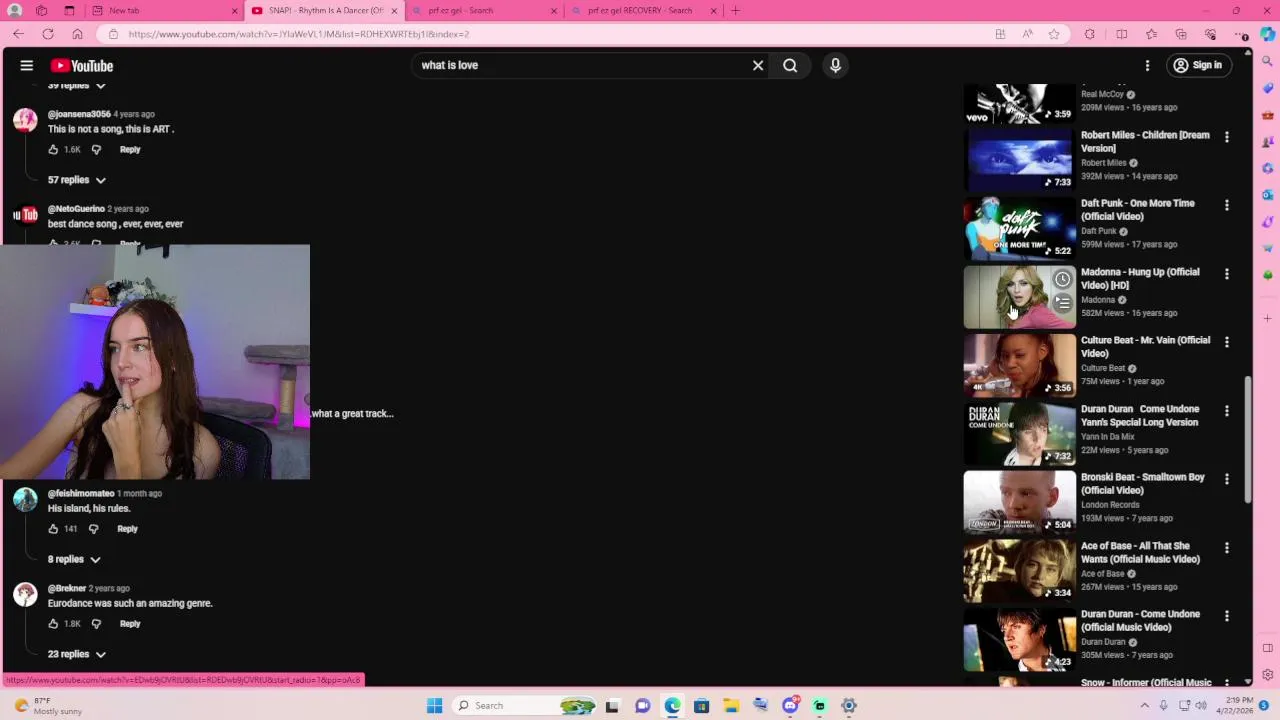Click the Windows taskbar Search box
Image resolution: width=1280 pixels, height=720 pixels.
pos(525,706)
